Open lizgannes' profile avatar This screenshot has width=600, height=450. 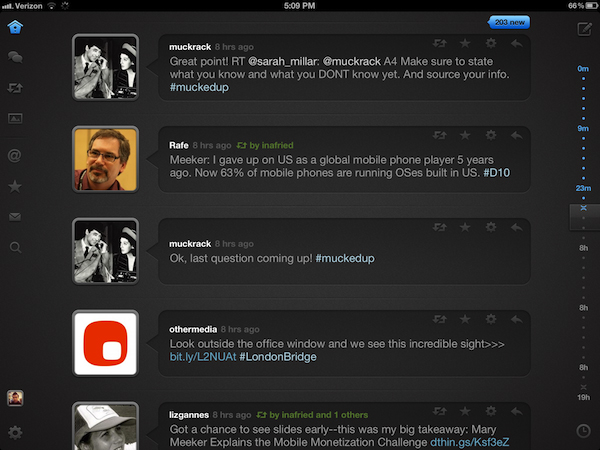pyautogui.click(x=105, y=426)
